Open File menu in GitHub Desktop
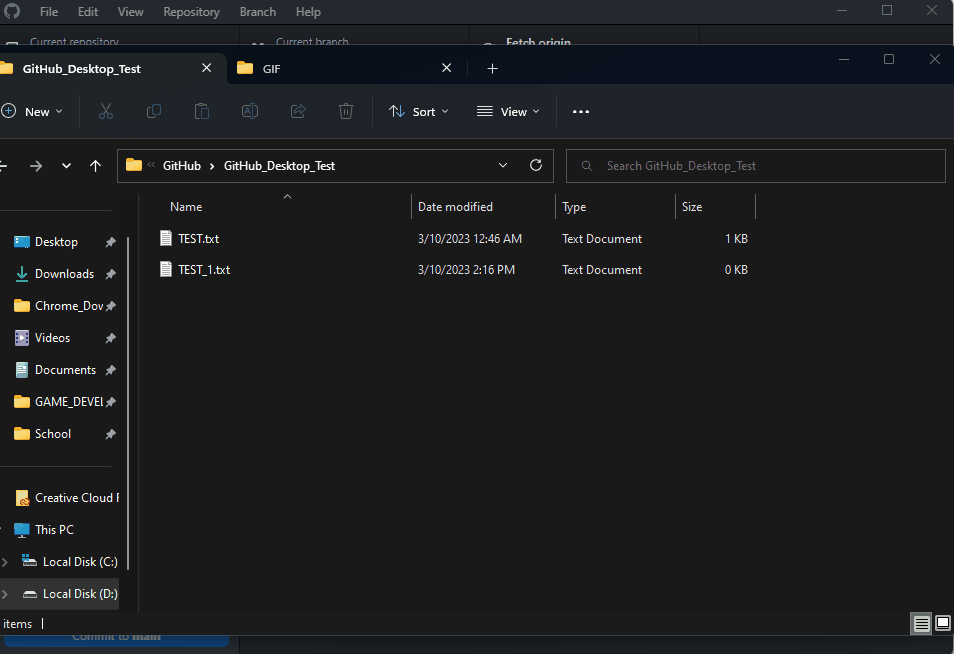Image resolution: width=954 pixels, height=654 pixels. point(49,12)
